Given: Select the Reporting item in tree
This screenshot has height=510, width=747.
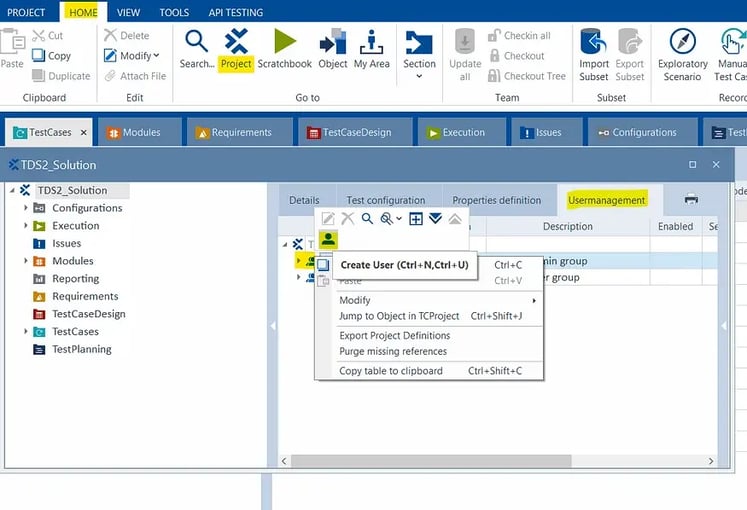Looking at the screenshot, I should point(75,279).
